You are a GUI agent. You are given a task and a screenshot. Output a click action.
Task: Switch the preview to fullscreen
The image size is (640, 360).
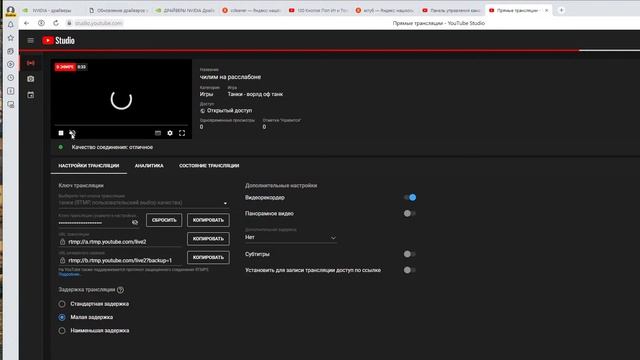pyautogui.click(x=182, y=133)
